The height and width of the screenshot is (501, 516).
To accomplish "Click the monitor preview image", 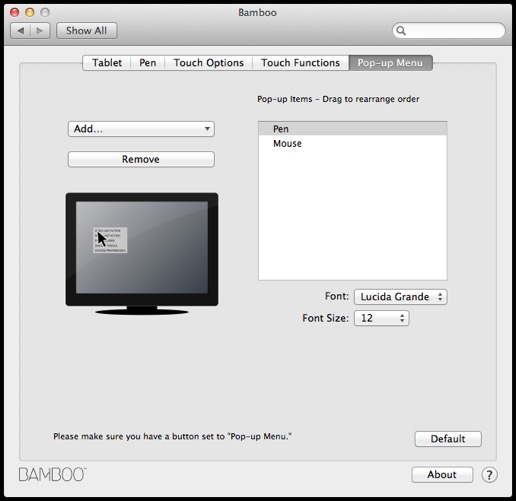I will [142, 254].
